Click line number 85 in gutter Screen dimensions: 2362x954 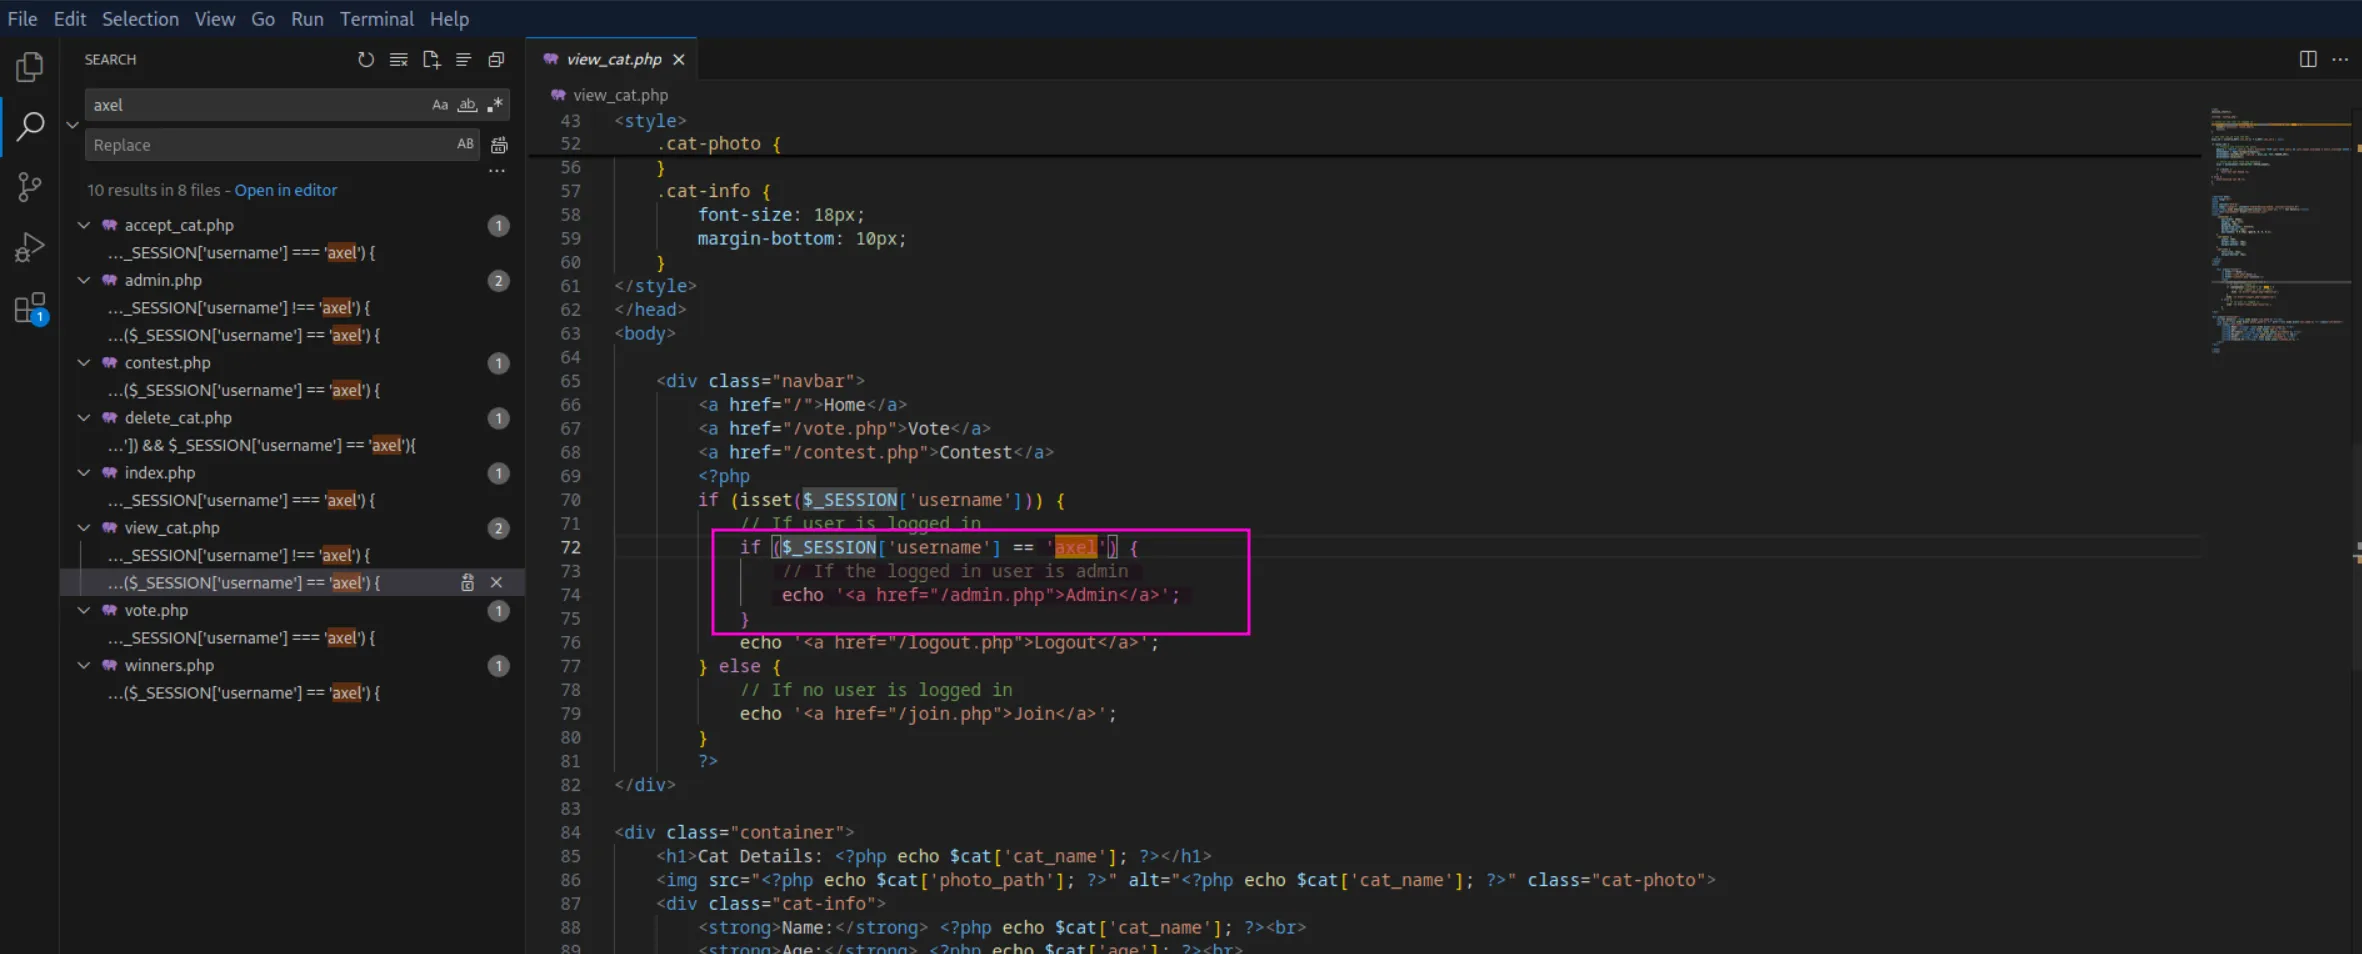(x=570, y=856)
